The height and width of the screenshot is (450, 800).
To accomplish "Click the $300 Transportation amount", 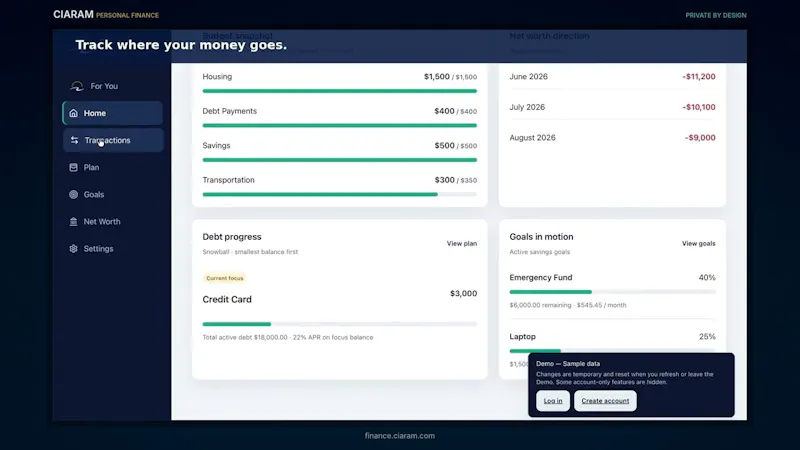I will point(444,180).
